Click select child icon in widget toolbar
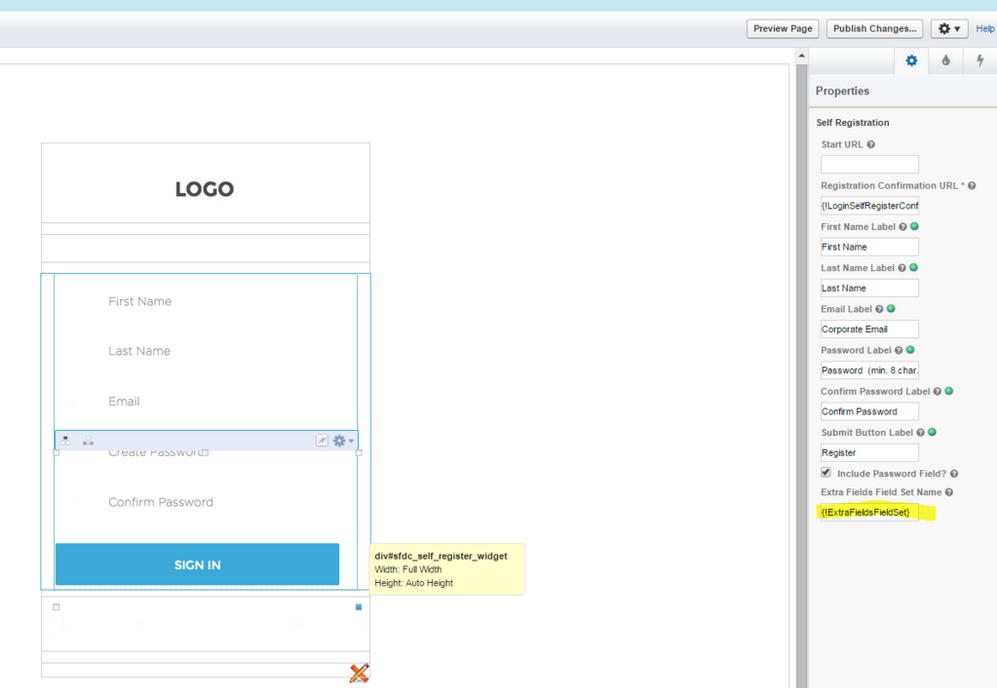This screenshot has height=688, width=997. 88,441
